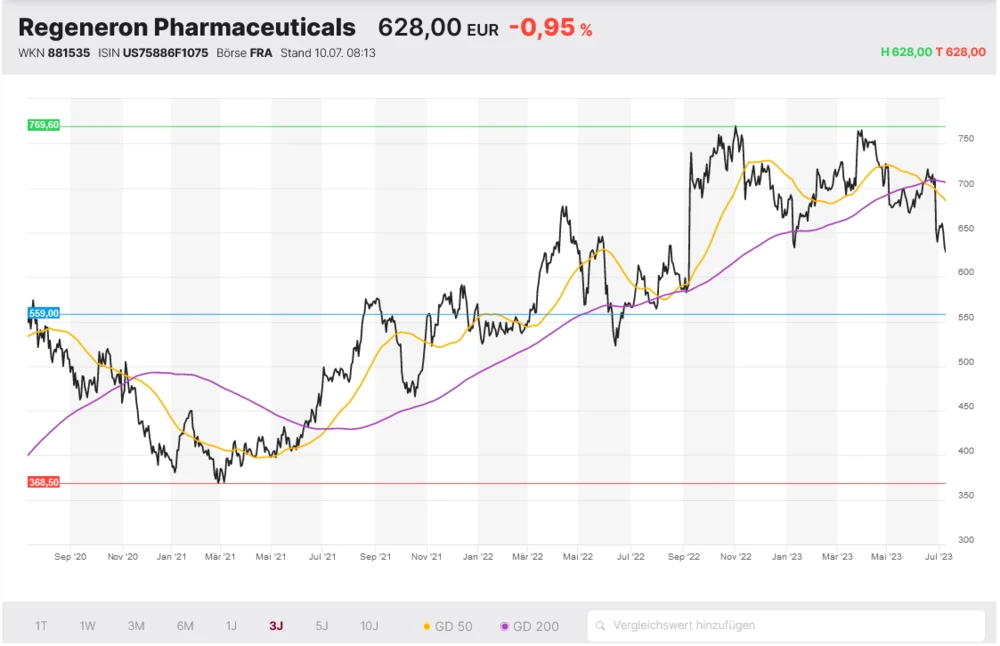Click the magnifier icon in comparison search
This screenshot has width=1000, height=646.
pyautogui.click(x=601, y=626)
